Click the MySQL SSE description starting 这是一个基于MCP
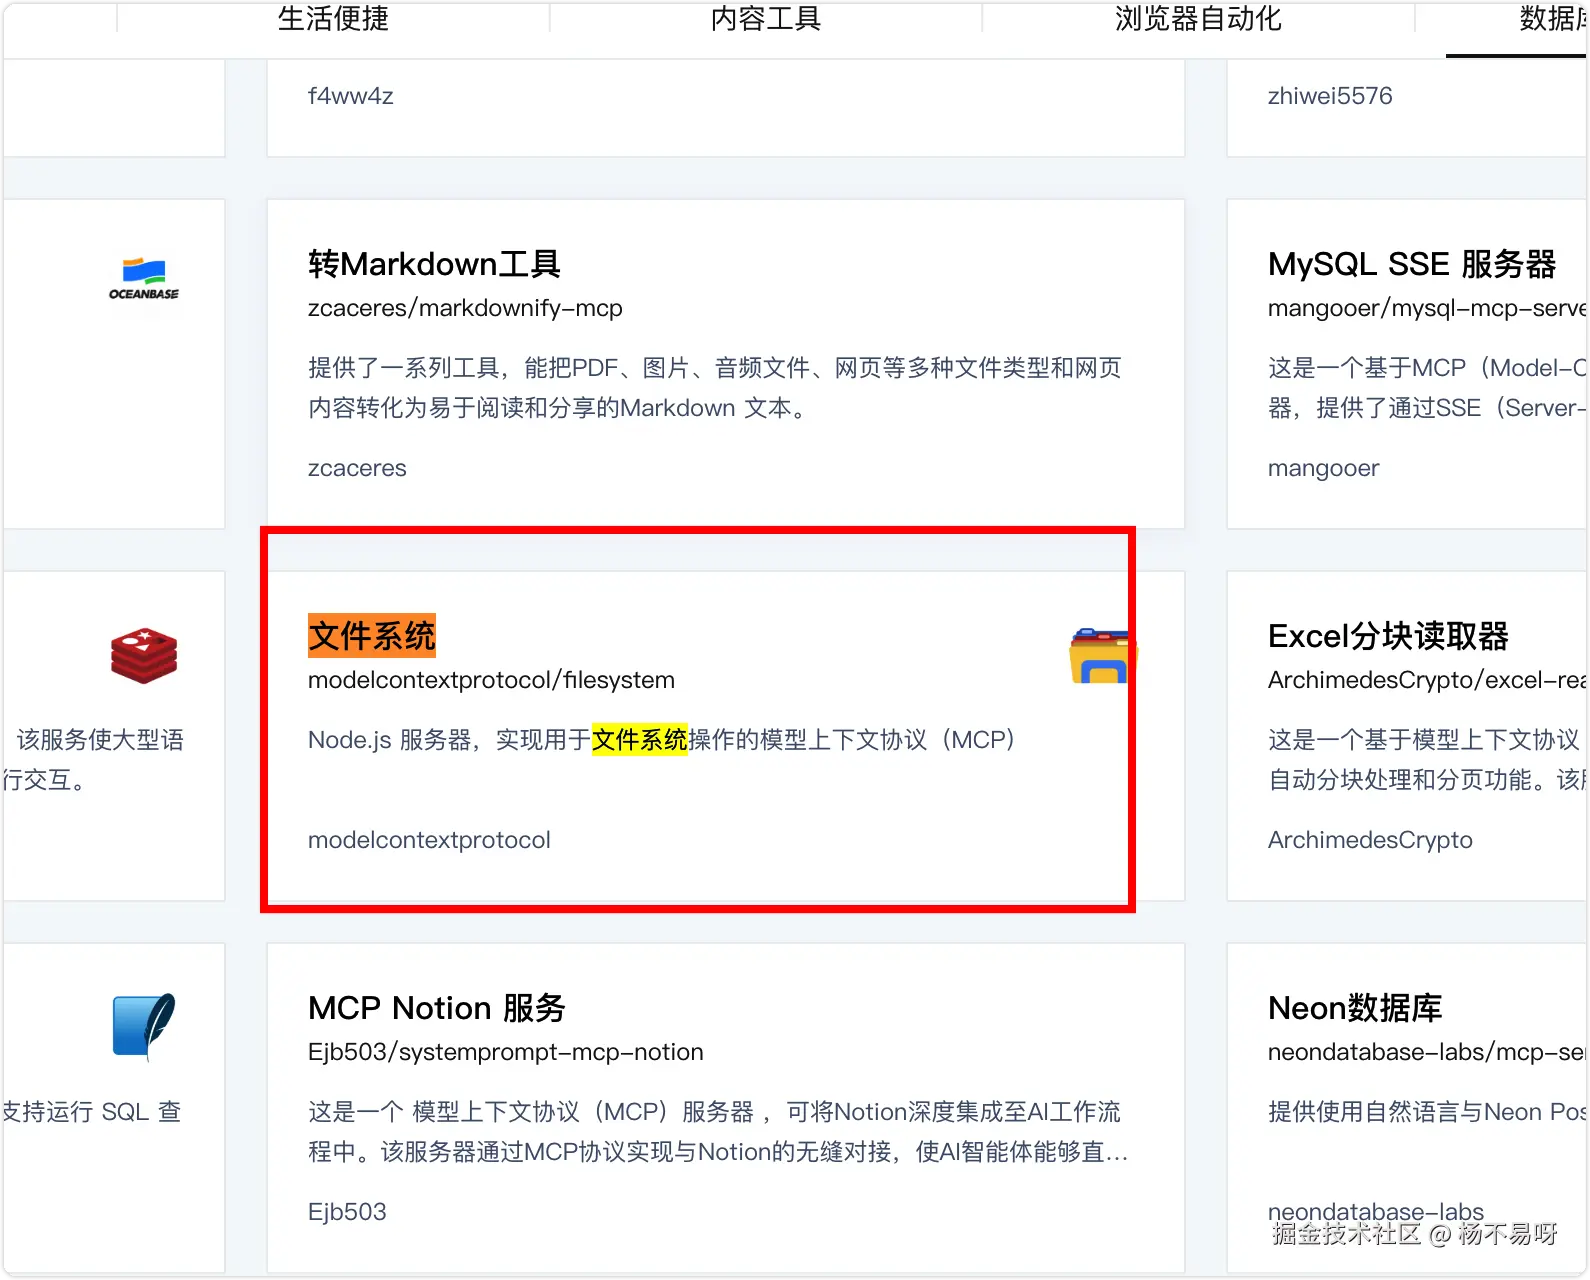 1427,388
